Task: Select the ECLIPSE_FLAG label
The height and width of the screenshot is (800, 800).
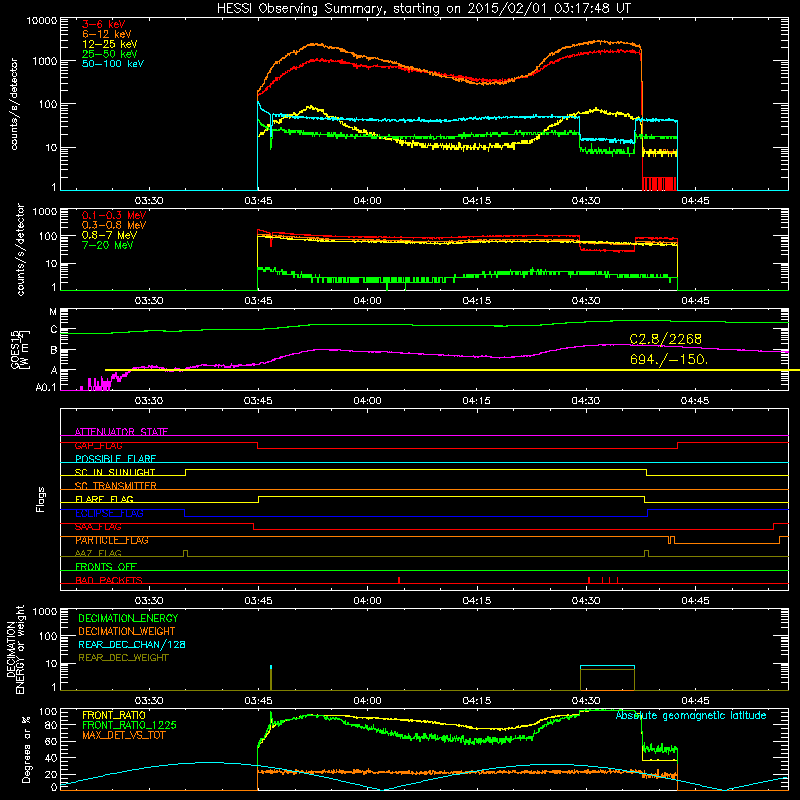Action: tap(109, 513)
